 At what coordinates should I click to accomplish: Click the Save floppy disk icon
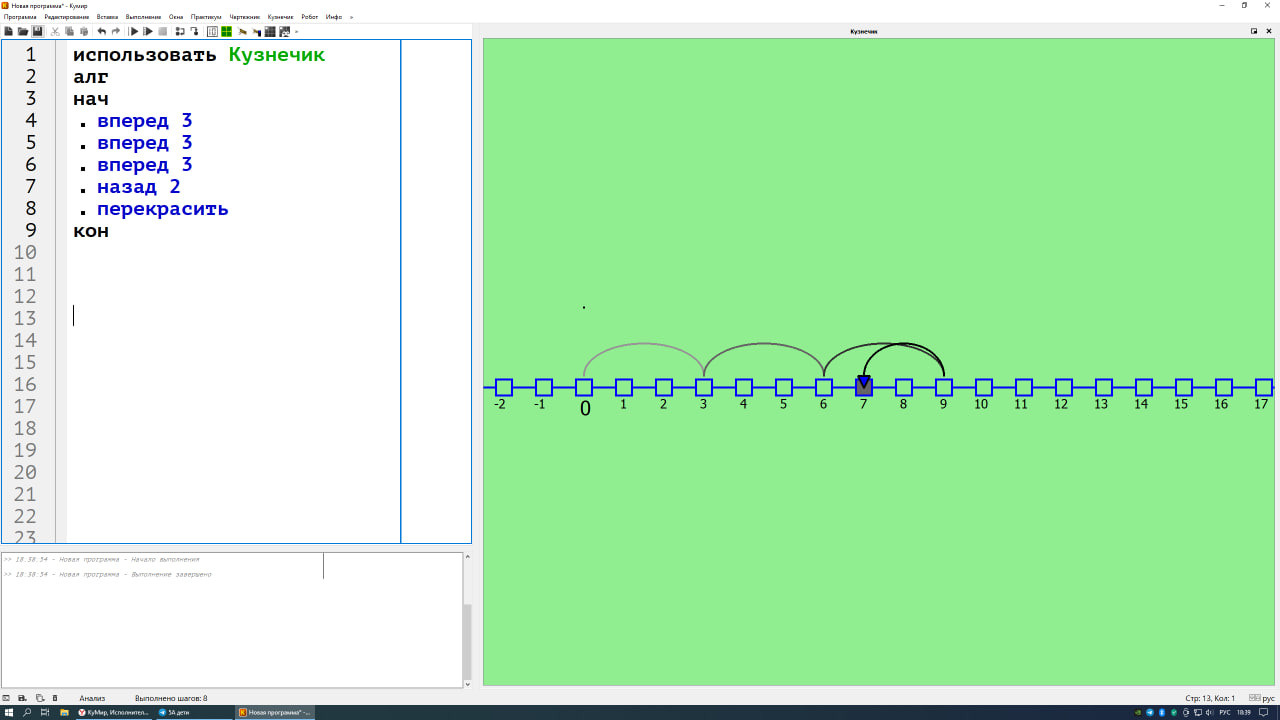point(38,31)
